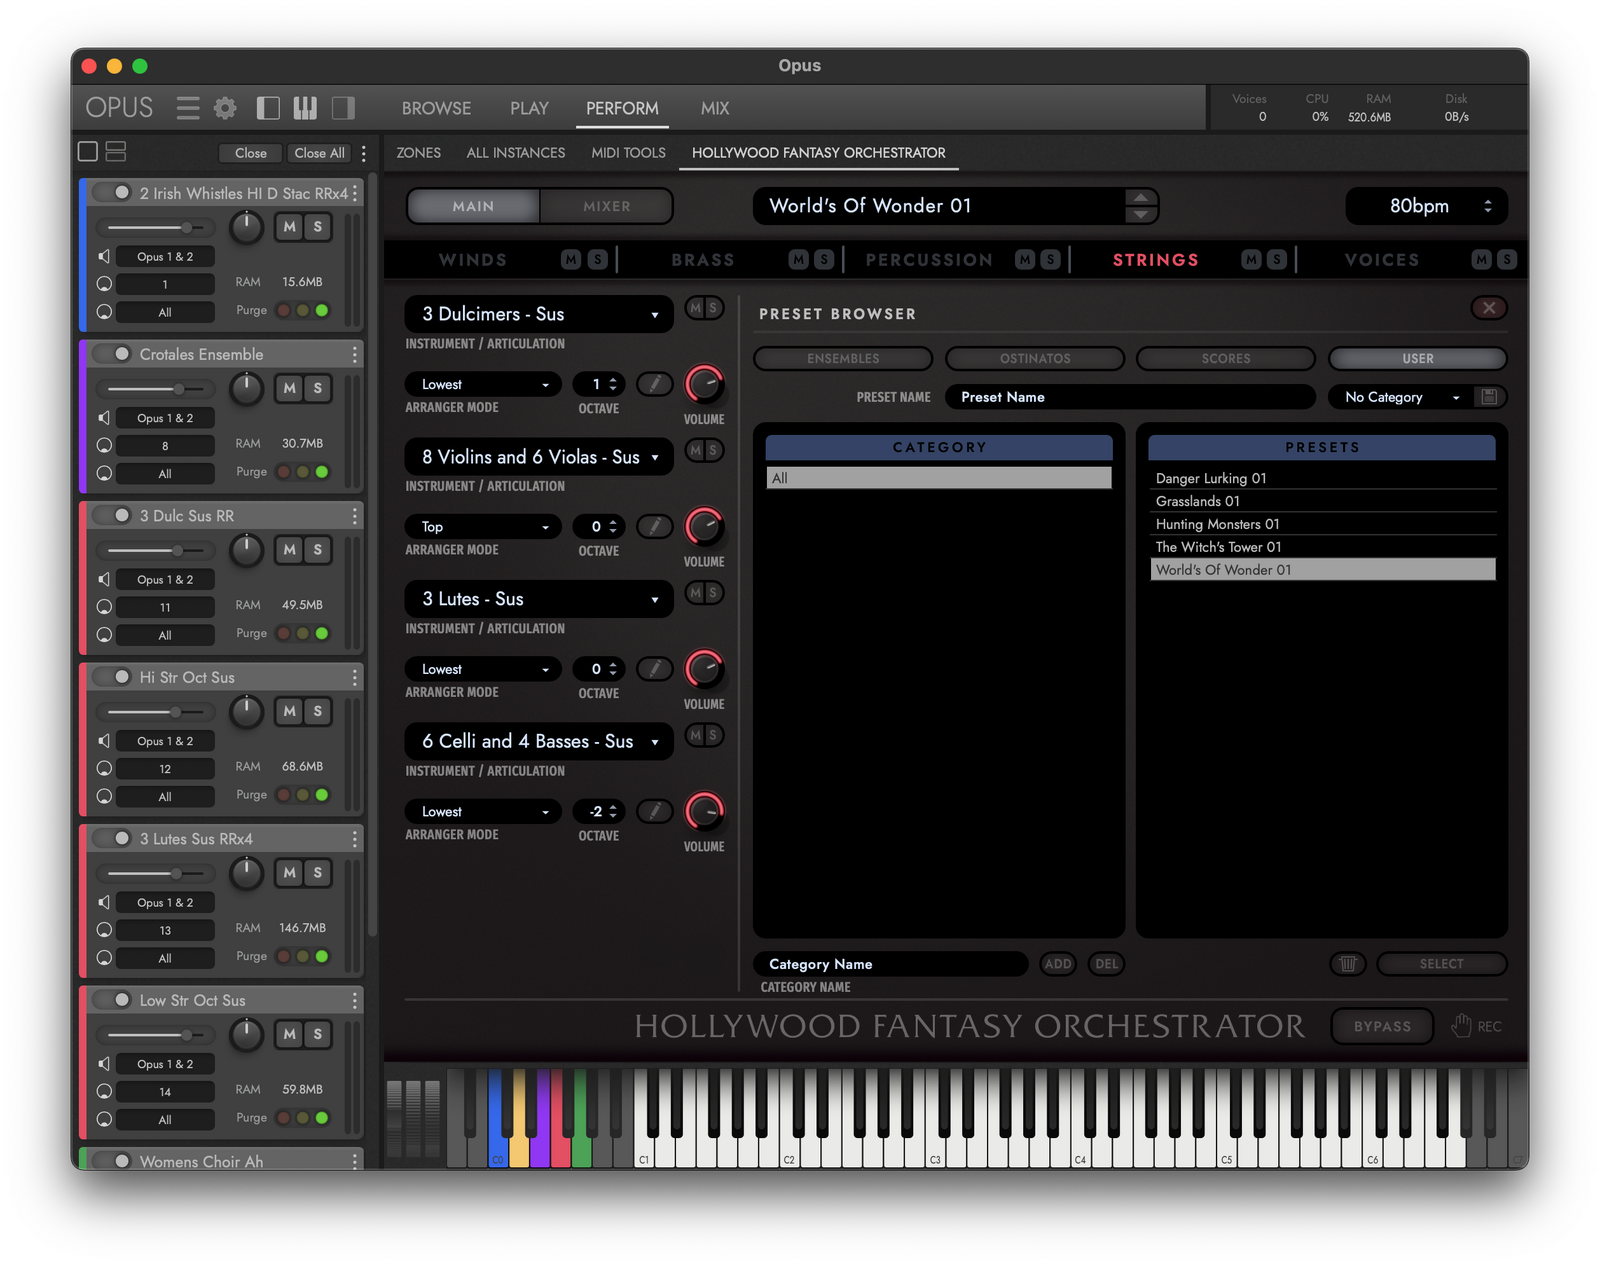Click the speaker icon on Crotales Ensemble
Viewport: 1600px width, 1264px height.
[x=104, y=418]
